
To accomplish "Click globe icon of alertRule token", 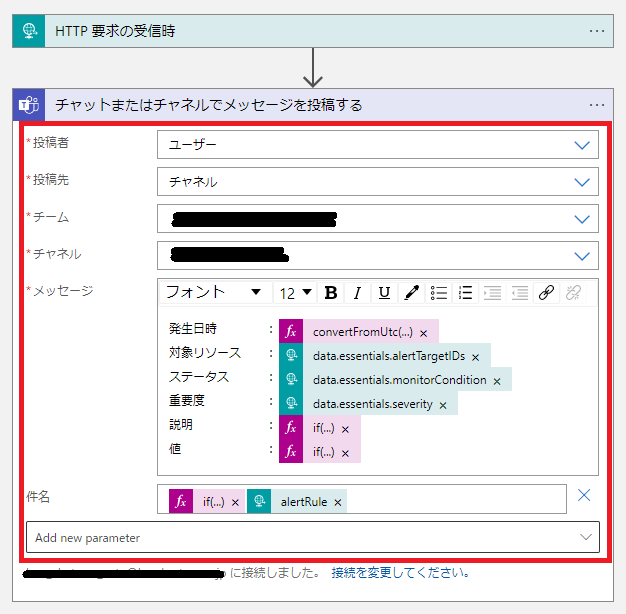I will (x=259, y=501).
